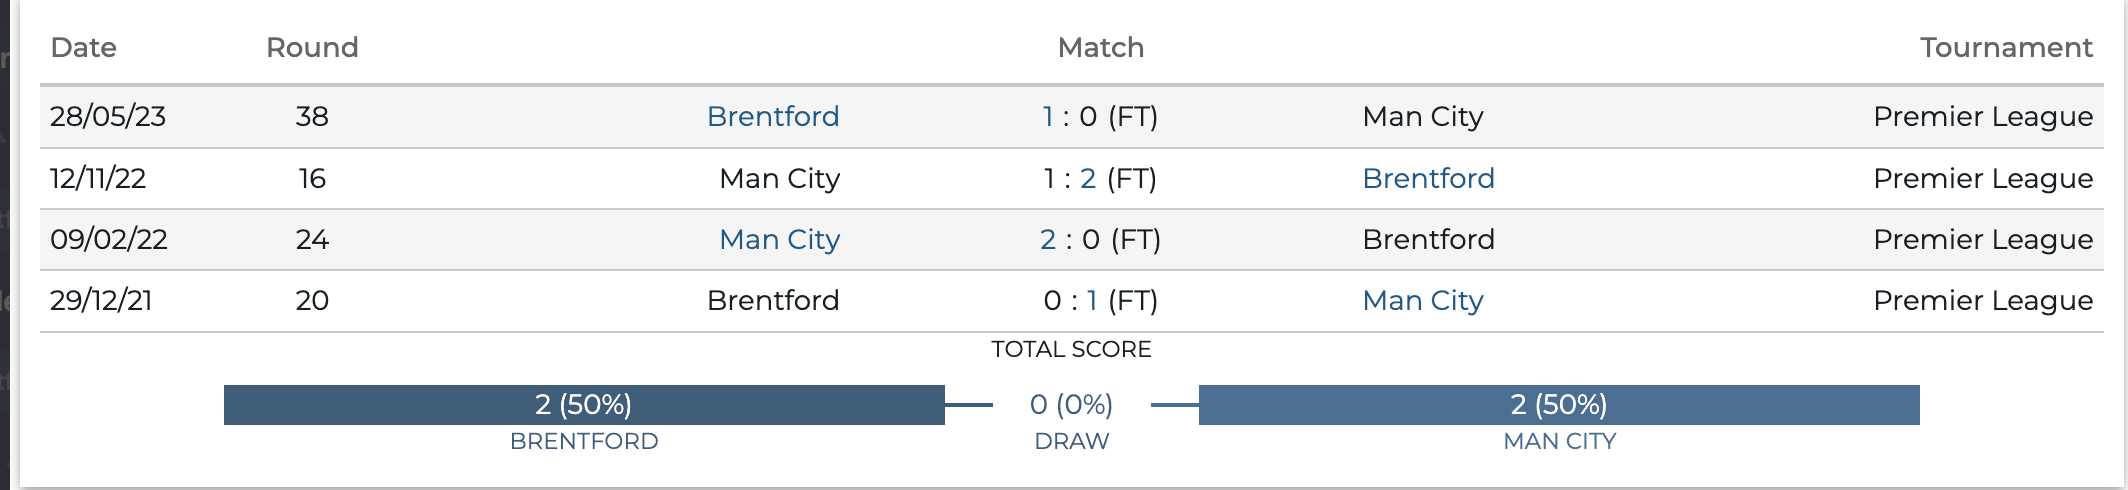Click the Date column header
The height and width of the screenshot is (490, 2128).
[x=84, y=47]
